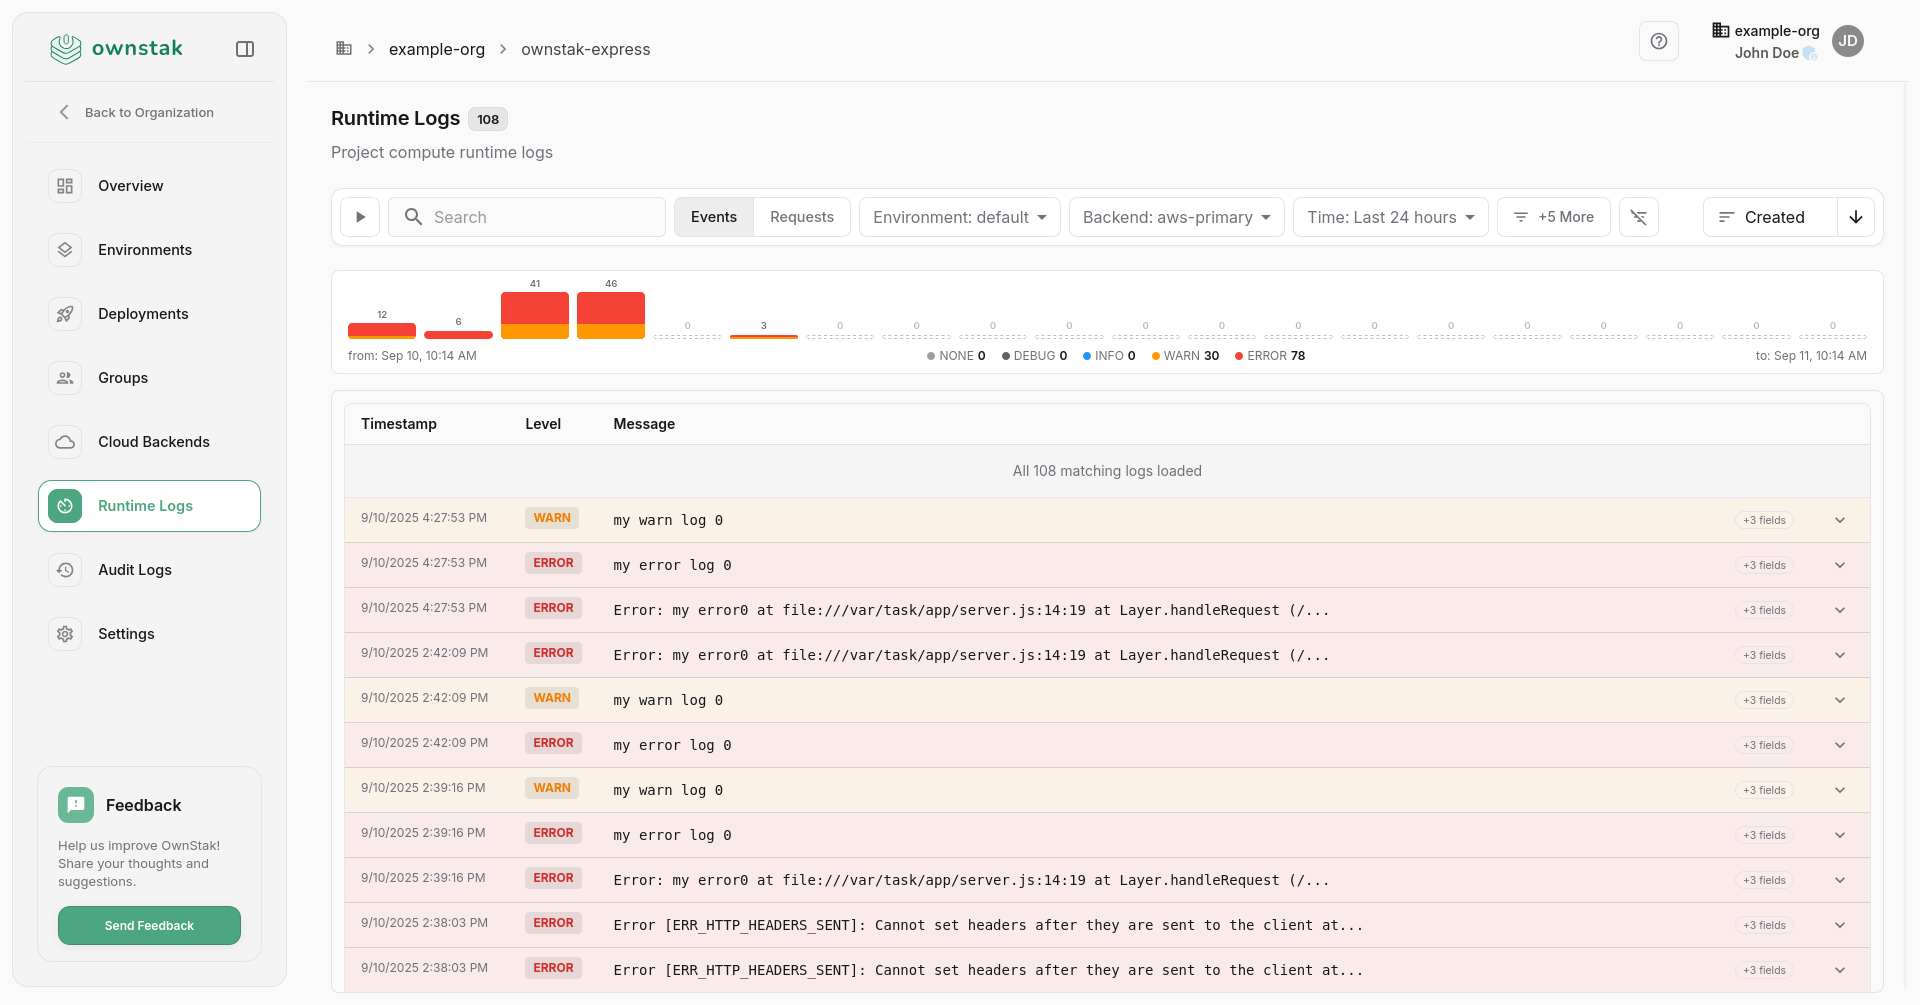
Task: Change the Time: Last 24 hours filter
Action: click(x=1390, y=217)
